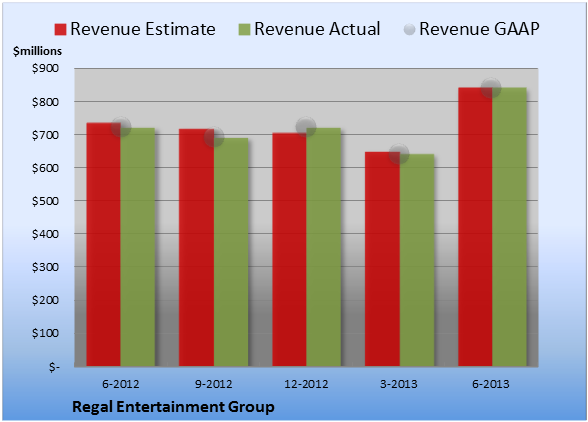
Task: Click the 3-2013 quarter label
Action: point(399,384)
